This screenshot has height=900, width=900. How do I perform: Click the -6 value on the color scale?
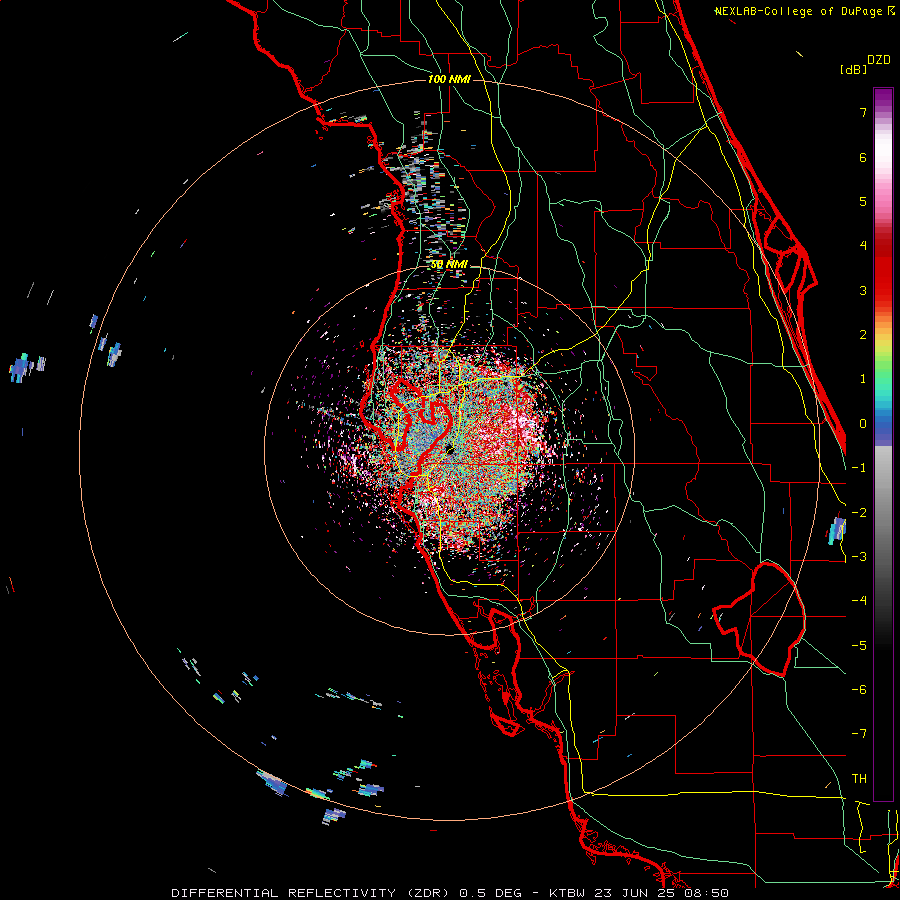(859, 690)
